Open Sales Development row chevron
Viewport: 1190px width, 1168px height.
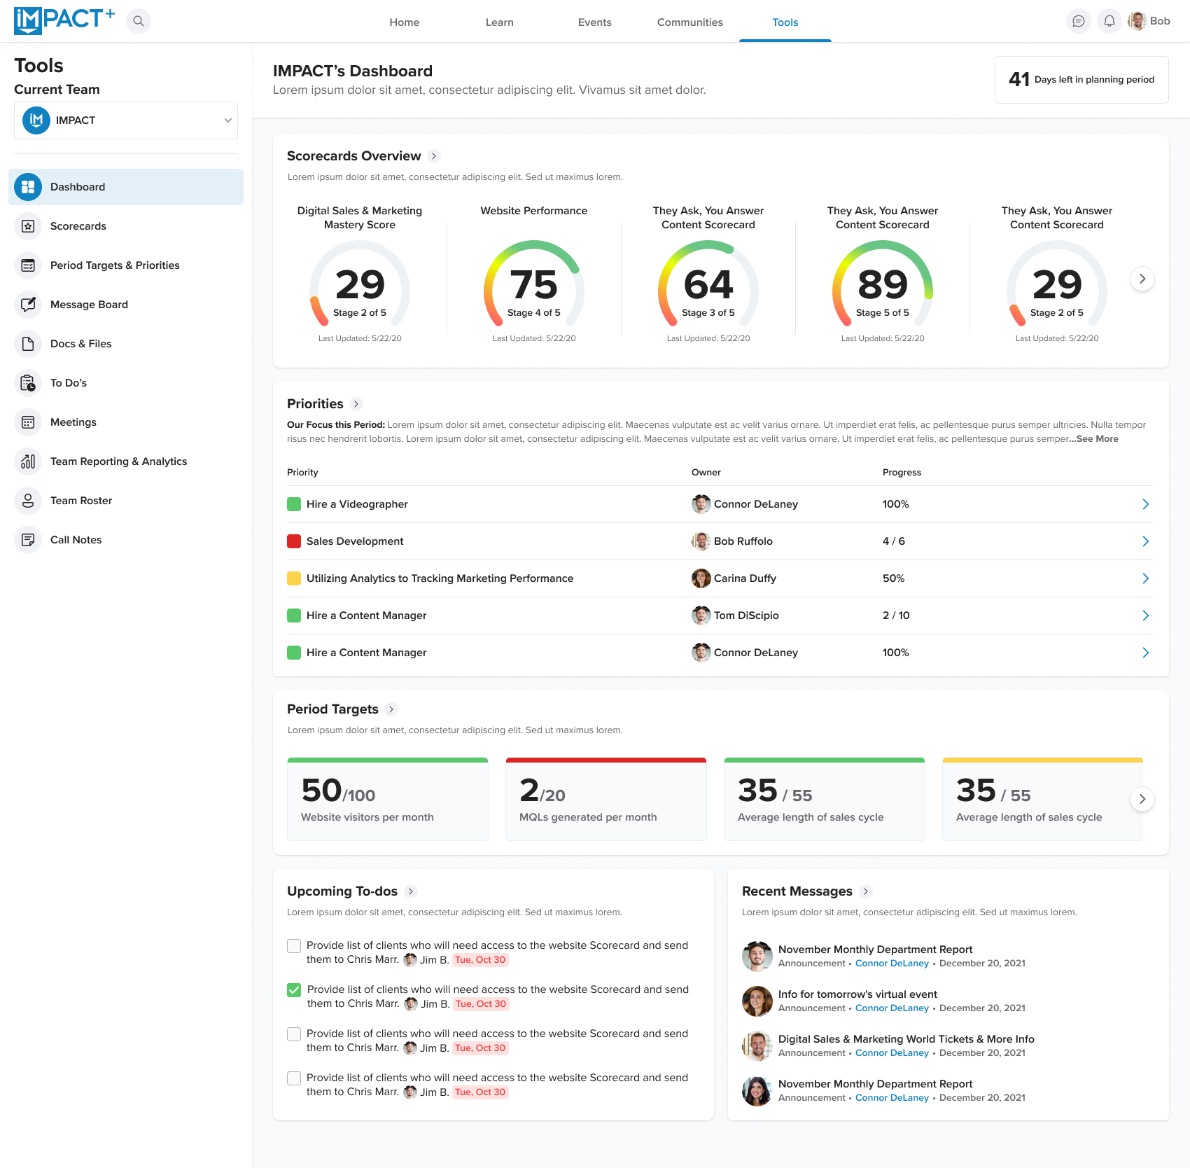1145,541
